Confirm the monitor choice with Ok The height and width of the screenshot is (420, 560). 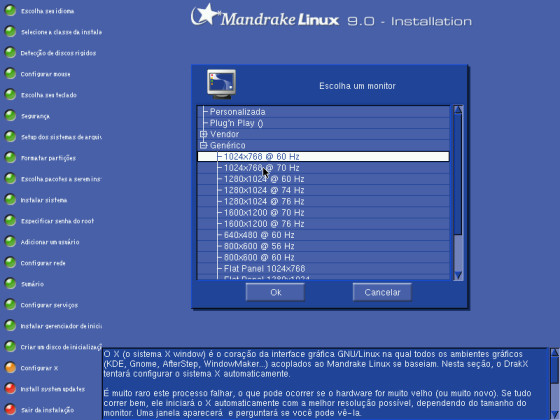(x=275, y=292)
